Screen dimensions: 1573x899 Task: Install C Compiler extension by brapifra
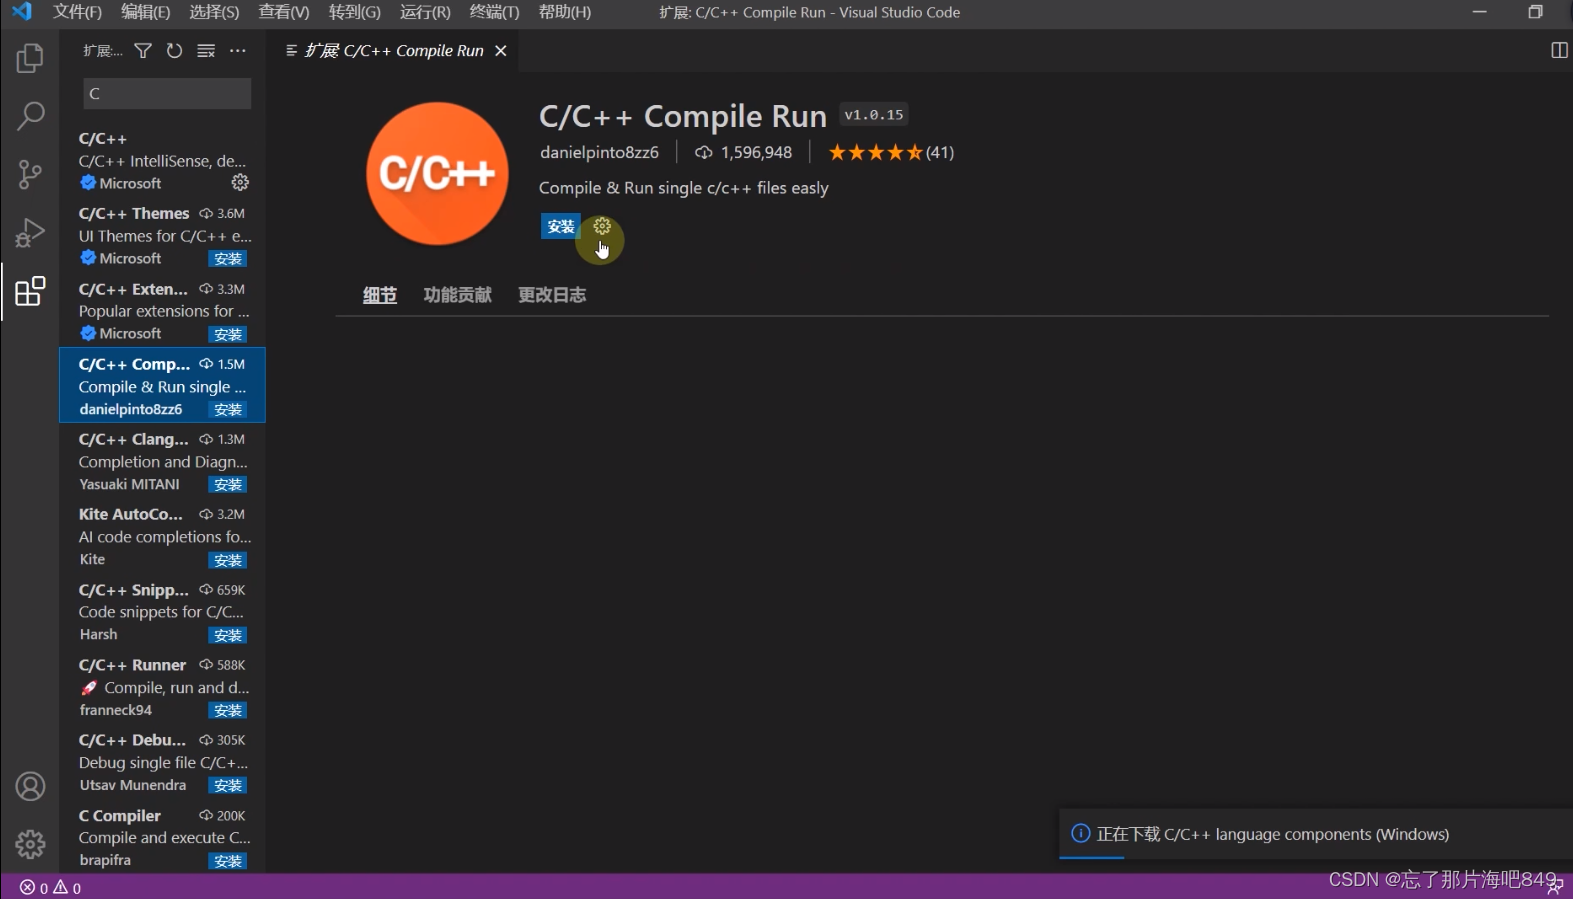pos(228,861)
